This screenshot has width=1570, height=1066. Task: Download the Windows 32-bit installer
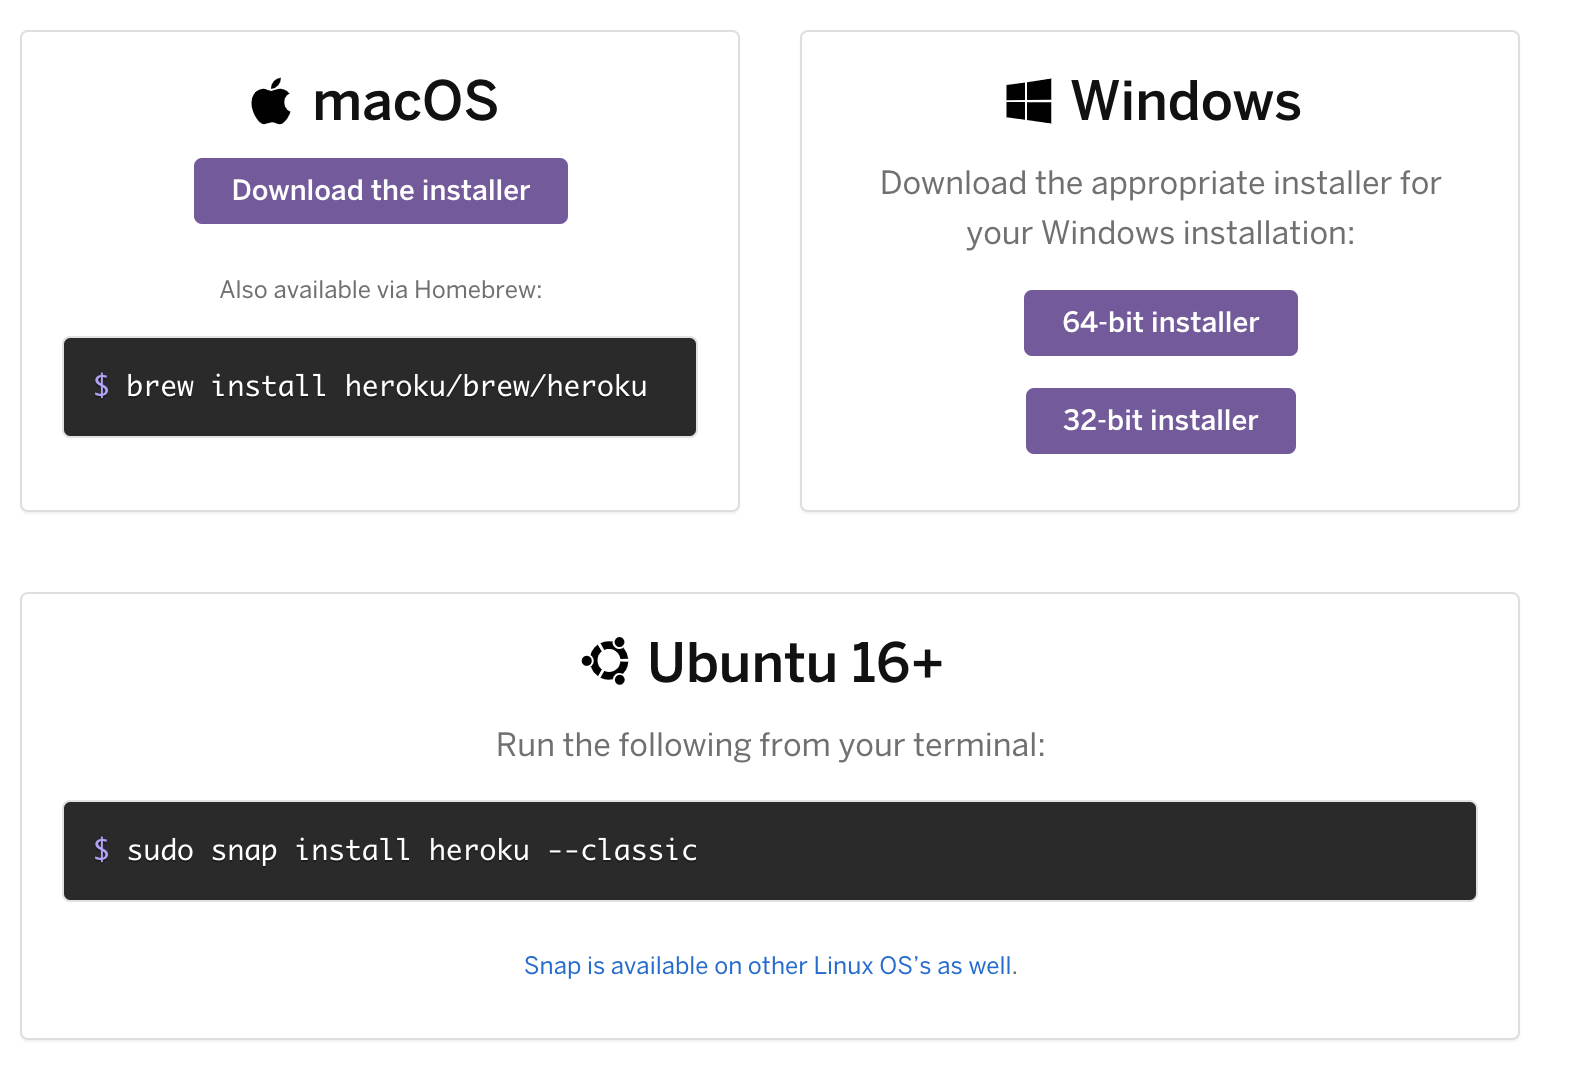point(1161,421)
